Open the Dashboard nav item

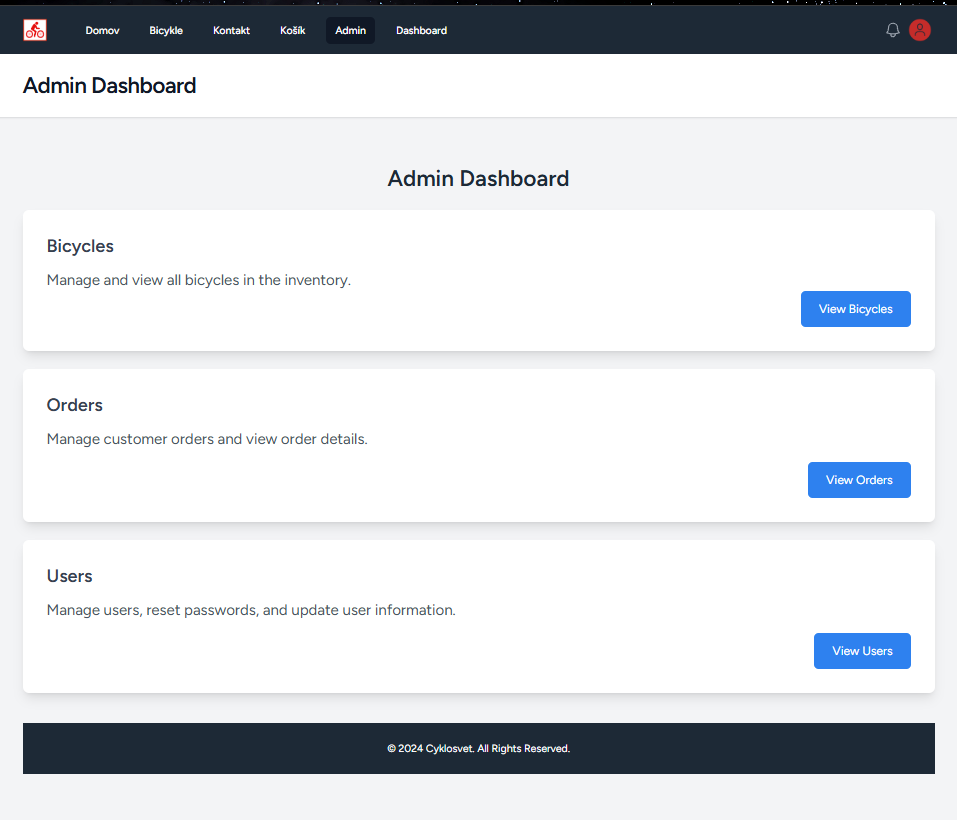pyautogui.click(x=421, y=31)
